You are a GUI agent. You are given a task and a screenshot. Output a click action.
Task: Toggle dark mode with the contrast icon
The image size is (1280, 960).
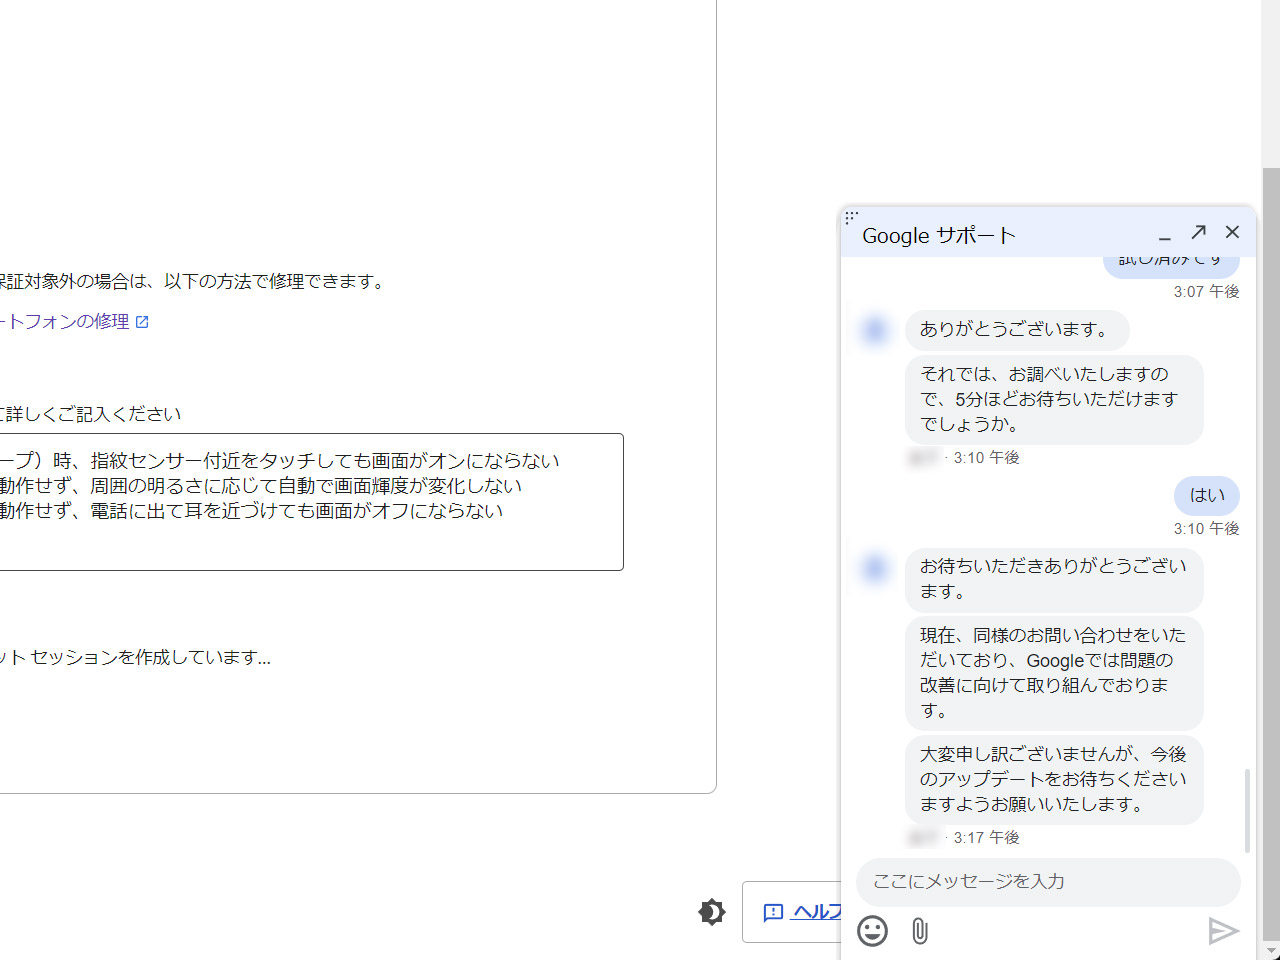click(711, 911)
